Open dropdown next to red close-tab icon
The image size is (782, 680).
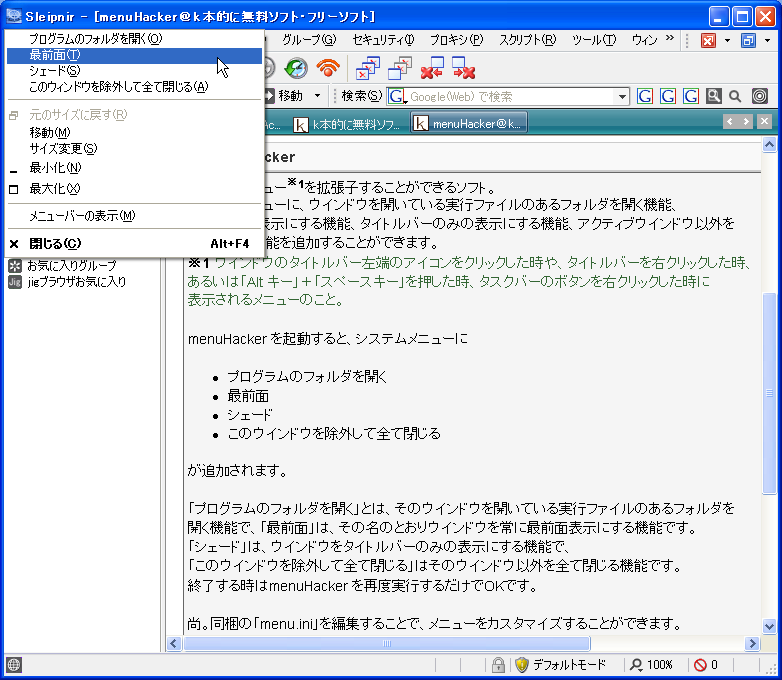coord(728,40)
